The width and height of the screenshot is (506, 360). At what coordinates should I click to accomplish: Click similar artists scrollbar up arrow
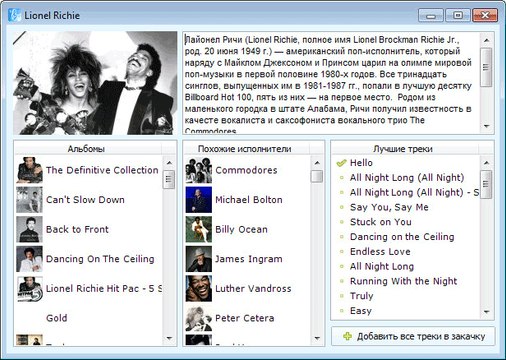click(317, 163)
